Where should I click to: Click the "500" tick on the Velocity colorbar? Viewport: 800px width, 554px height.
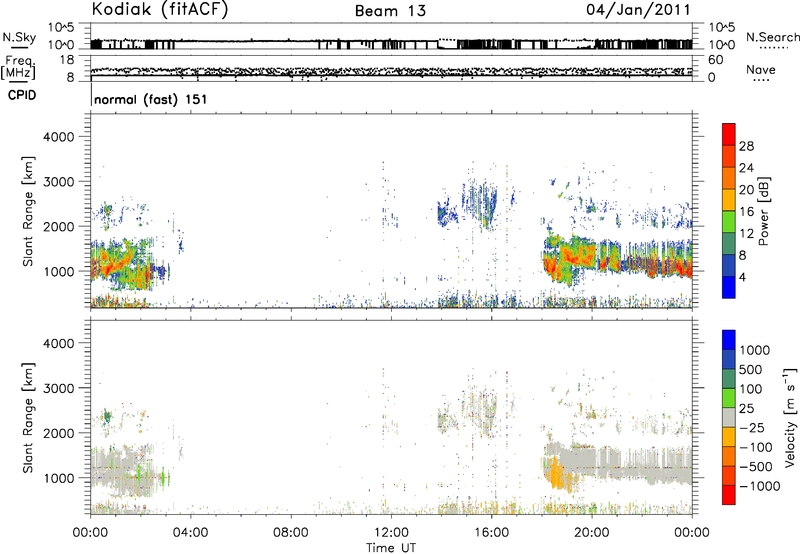(x=751, y=369)
